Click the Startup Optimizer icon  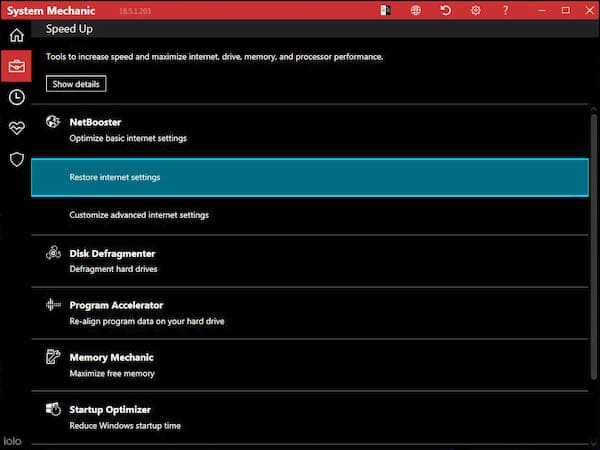point(53,409)
